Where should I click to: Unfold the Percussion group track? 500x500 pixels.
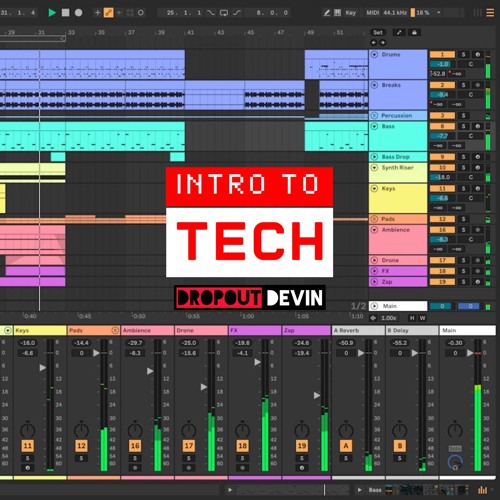click(x=374, y=115)
